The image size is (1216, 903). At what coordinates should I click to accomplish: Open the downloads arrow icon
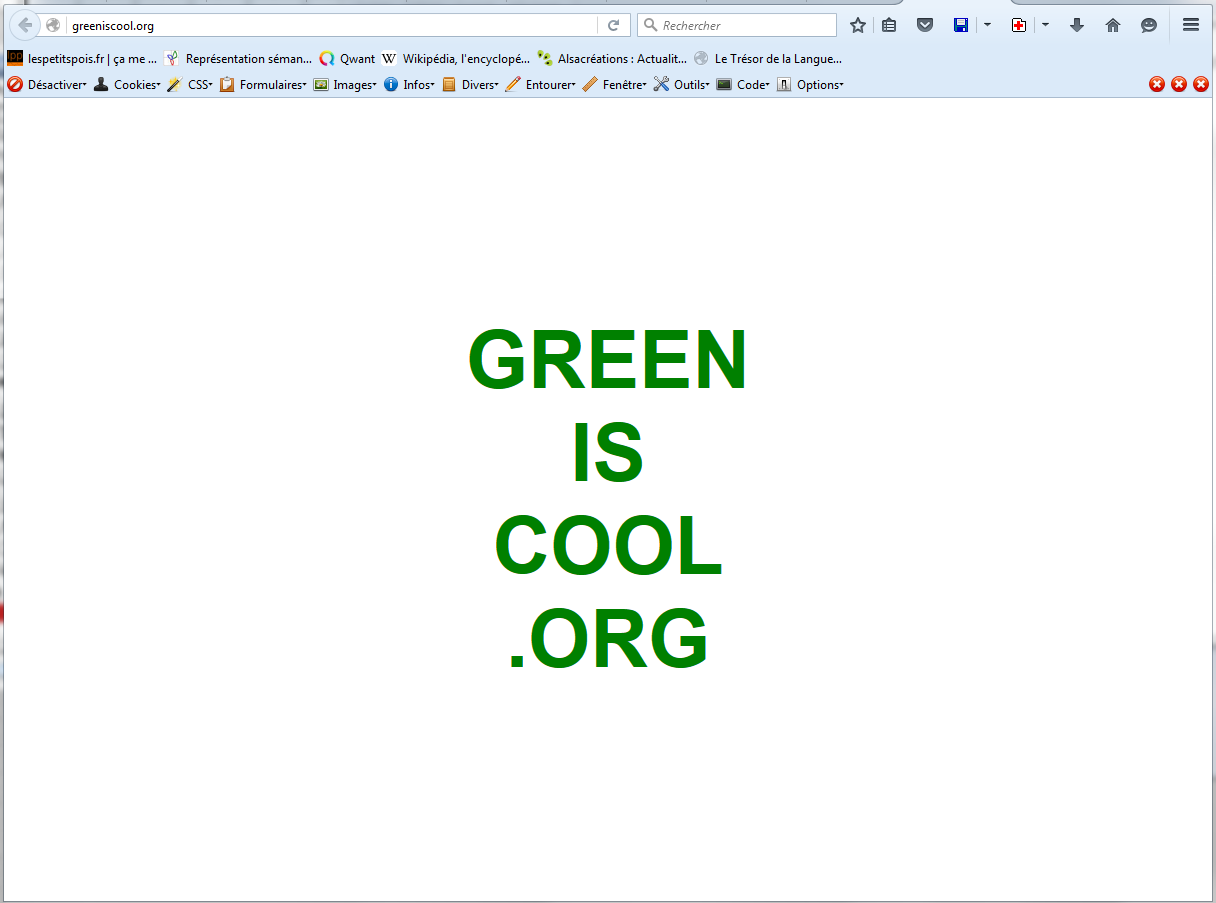[1077, 25]
